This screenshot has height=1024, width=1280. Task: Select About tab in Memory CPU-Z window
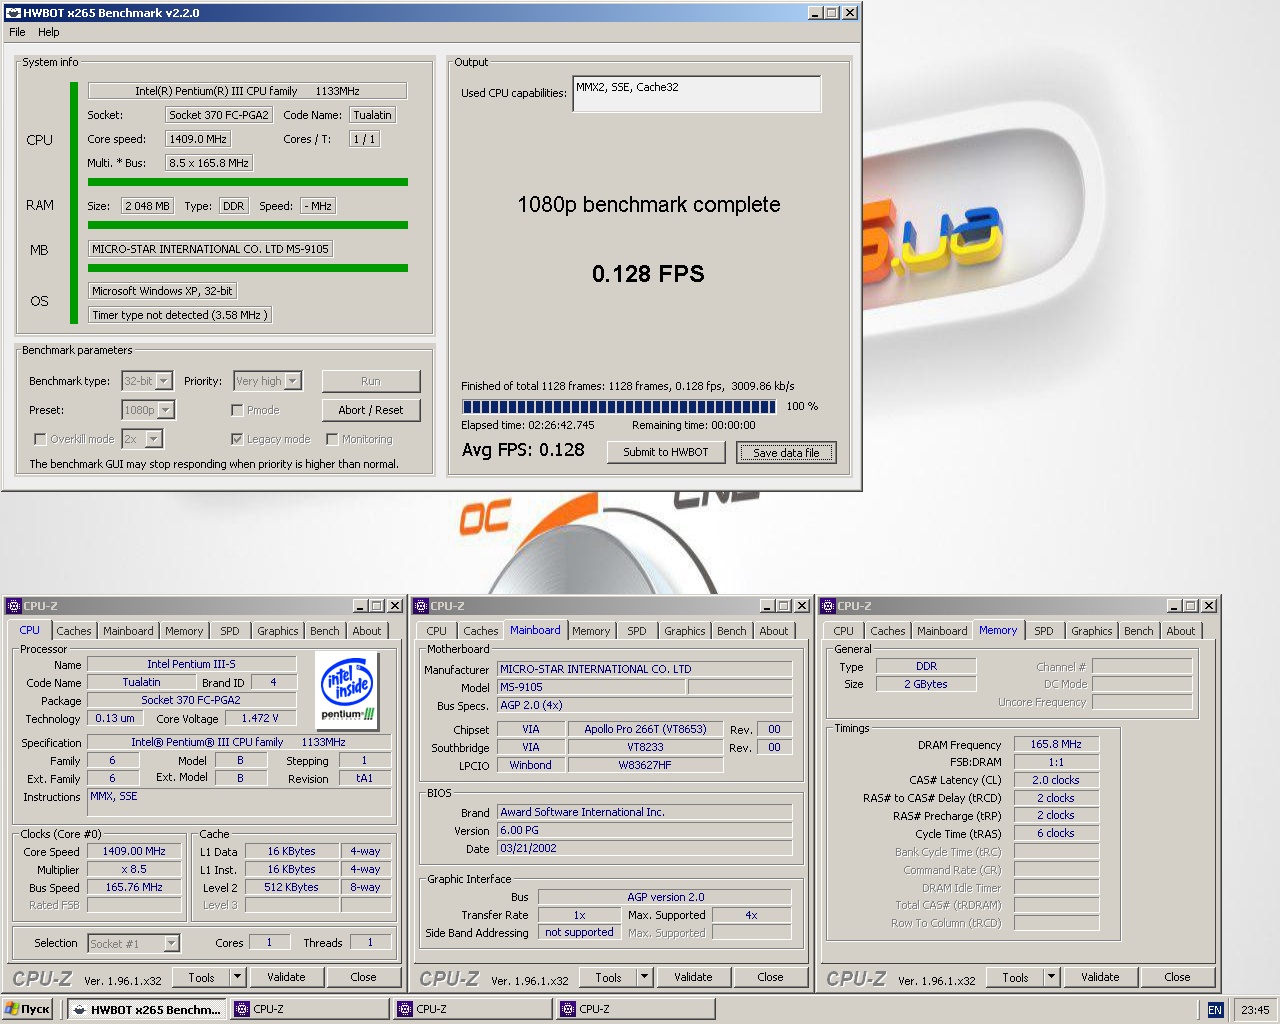click(x=1181, y=631)
